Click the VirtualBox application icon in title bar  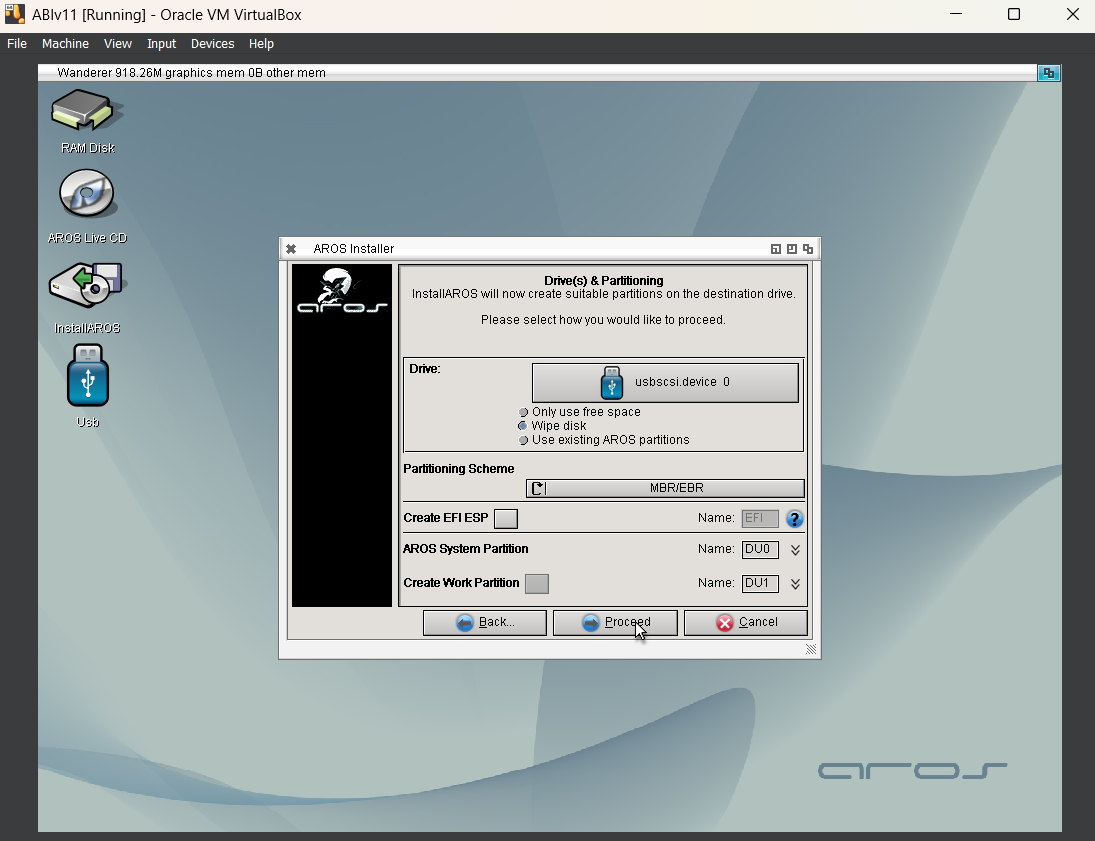coord(14,14)
